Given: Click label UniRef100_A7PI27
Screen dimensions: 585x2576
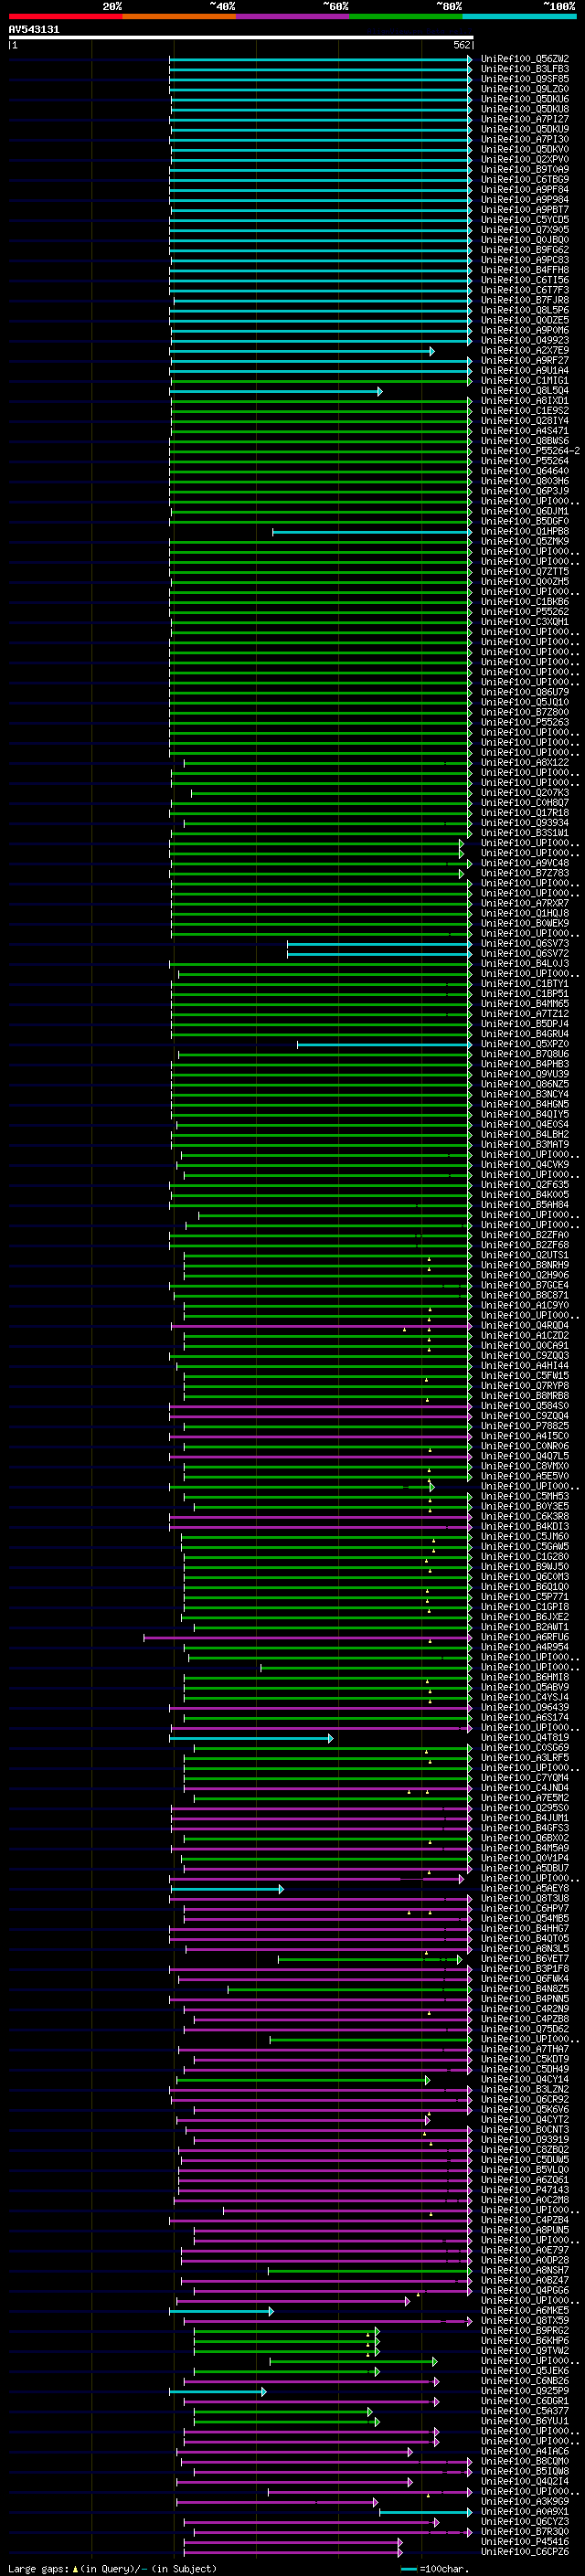Looking at the screenshot, I should [525, 119].
